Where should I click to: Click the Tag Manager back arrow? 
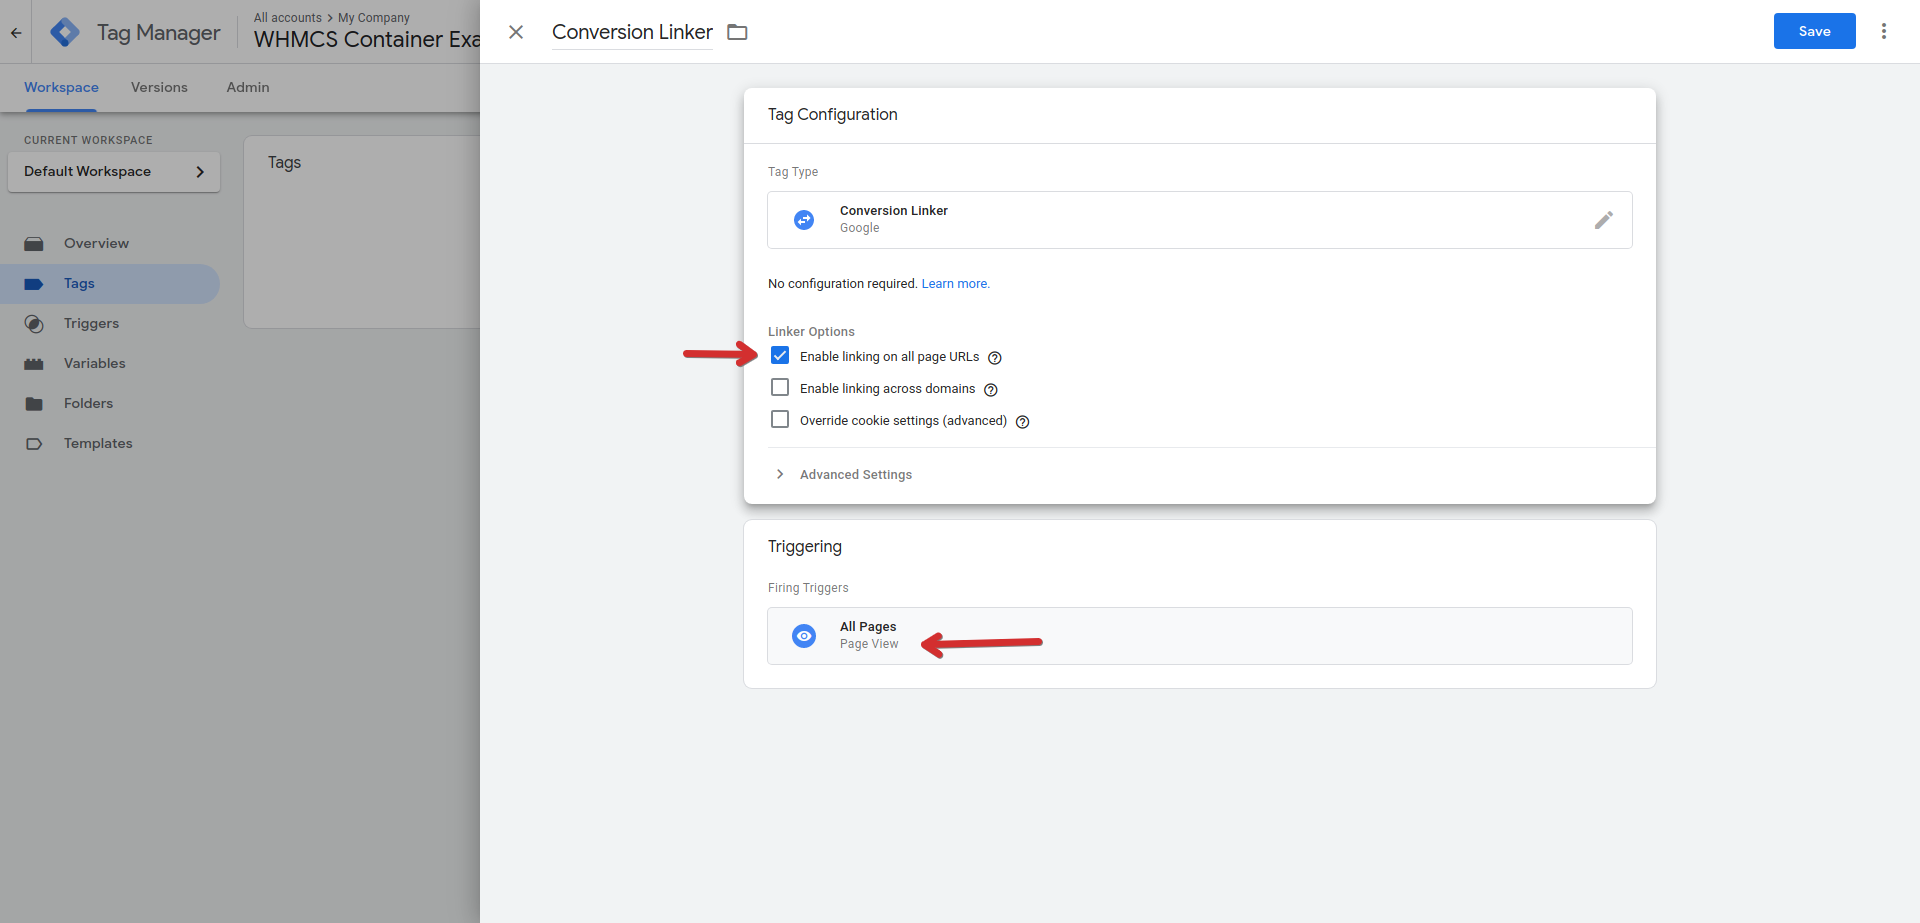[16, 32]
